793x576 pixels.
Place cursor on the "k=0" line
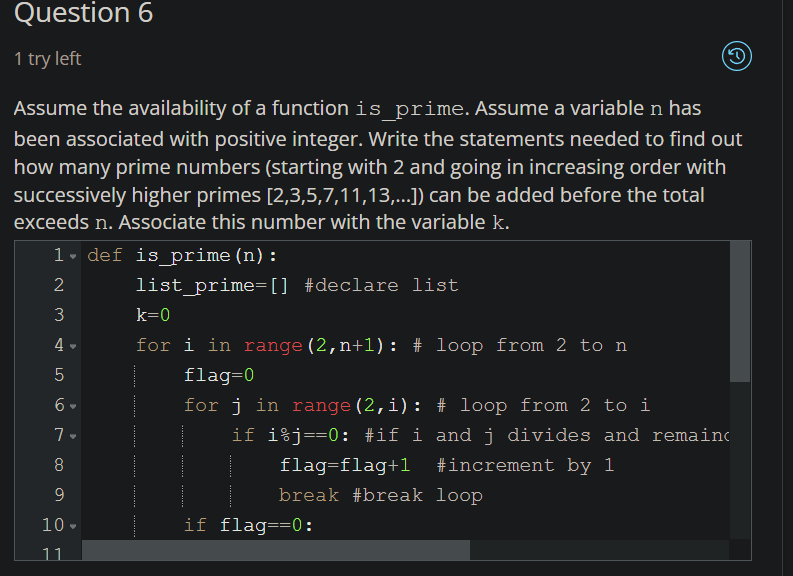pos(153,316)
